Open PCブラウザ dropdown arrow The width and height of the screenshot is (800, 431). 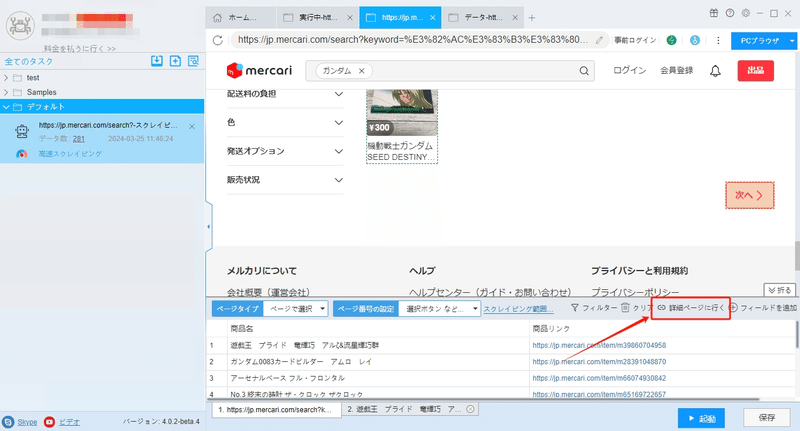click(792, 40)
